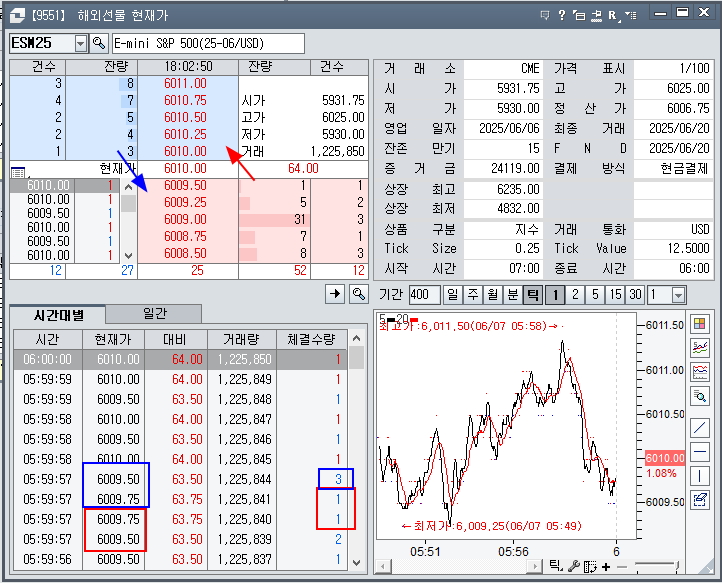Click the 6009.50 bid price in order book
The image size is (722, 583).
pyautogui.click(x=185, y=186)
